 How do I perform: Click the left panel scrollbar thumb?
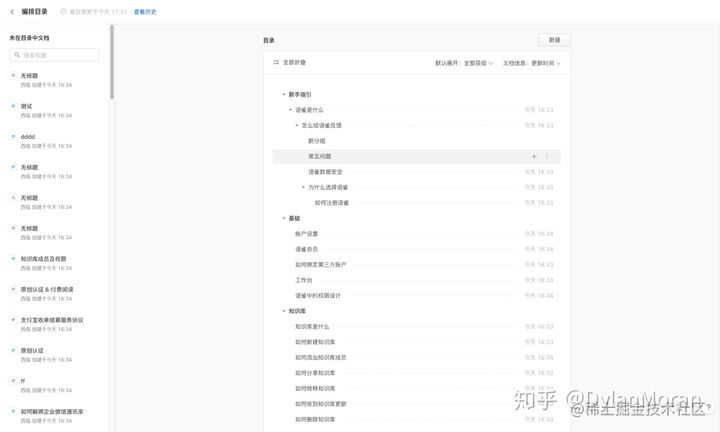point(112,62)
